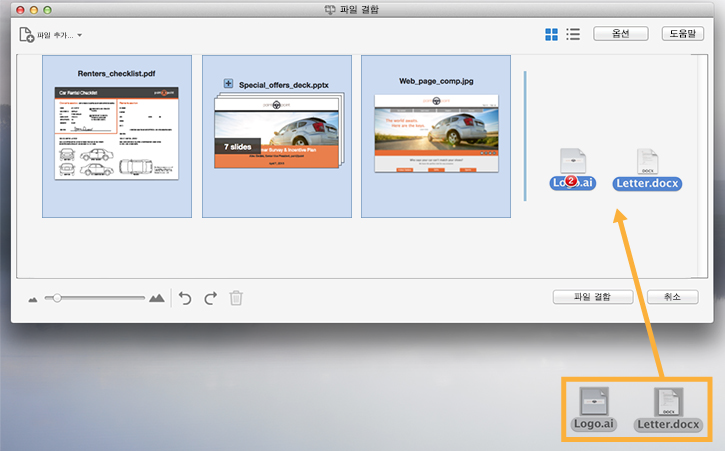Viewport: 725px width, 451px height.
Task: Click the 취소 cancel button
Action: 672,297
